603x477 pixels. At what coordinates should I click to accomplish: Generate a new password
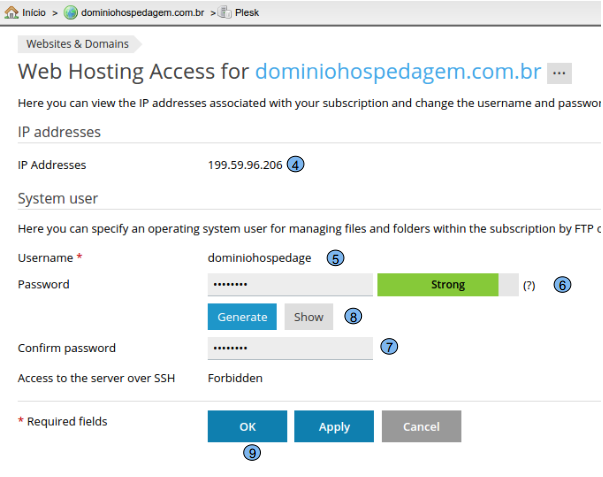point(242,317)
